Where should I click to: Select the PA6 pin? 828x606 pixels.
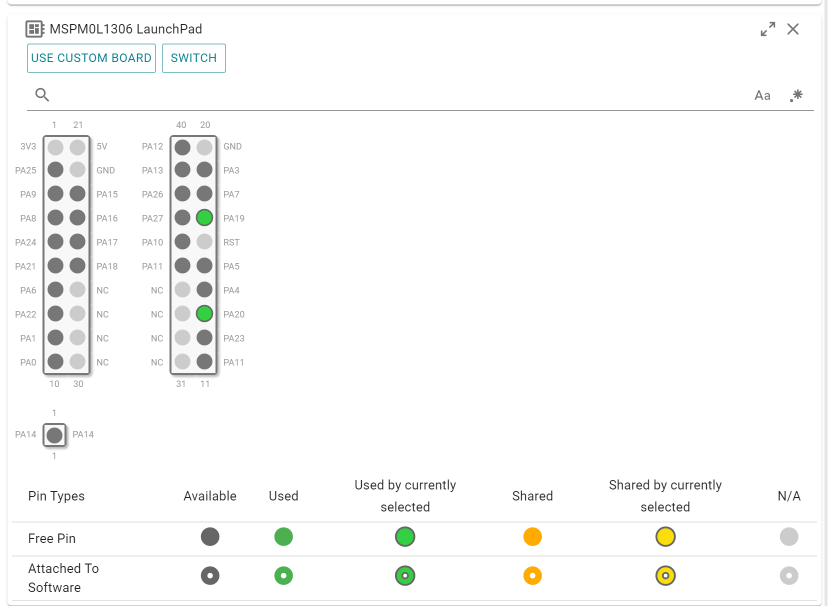pyautogui.click(x=55, y=290)
